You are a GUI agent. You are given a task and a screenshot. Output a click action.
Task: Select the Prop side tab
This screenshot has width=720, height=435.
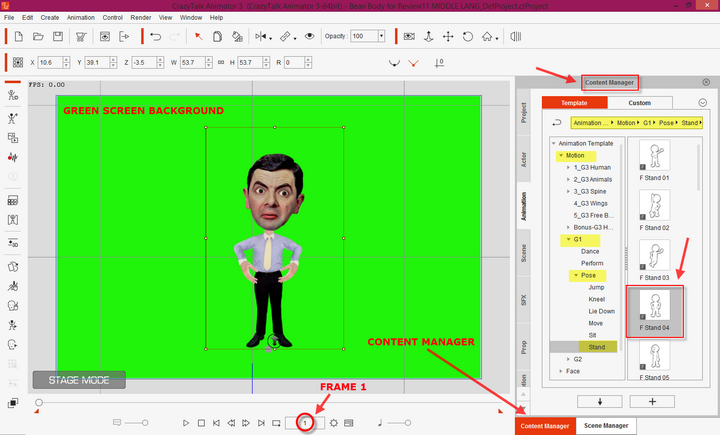click(523, 347)
